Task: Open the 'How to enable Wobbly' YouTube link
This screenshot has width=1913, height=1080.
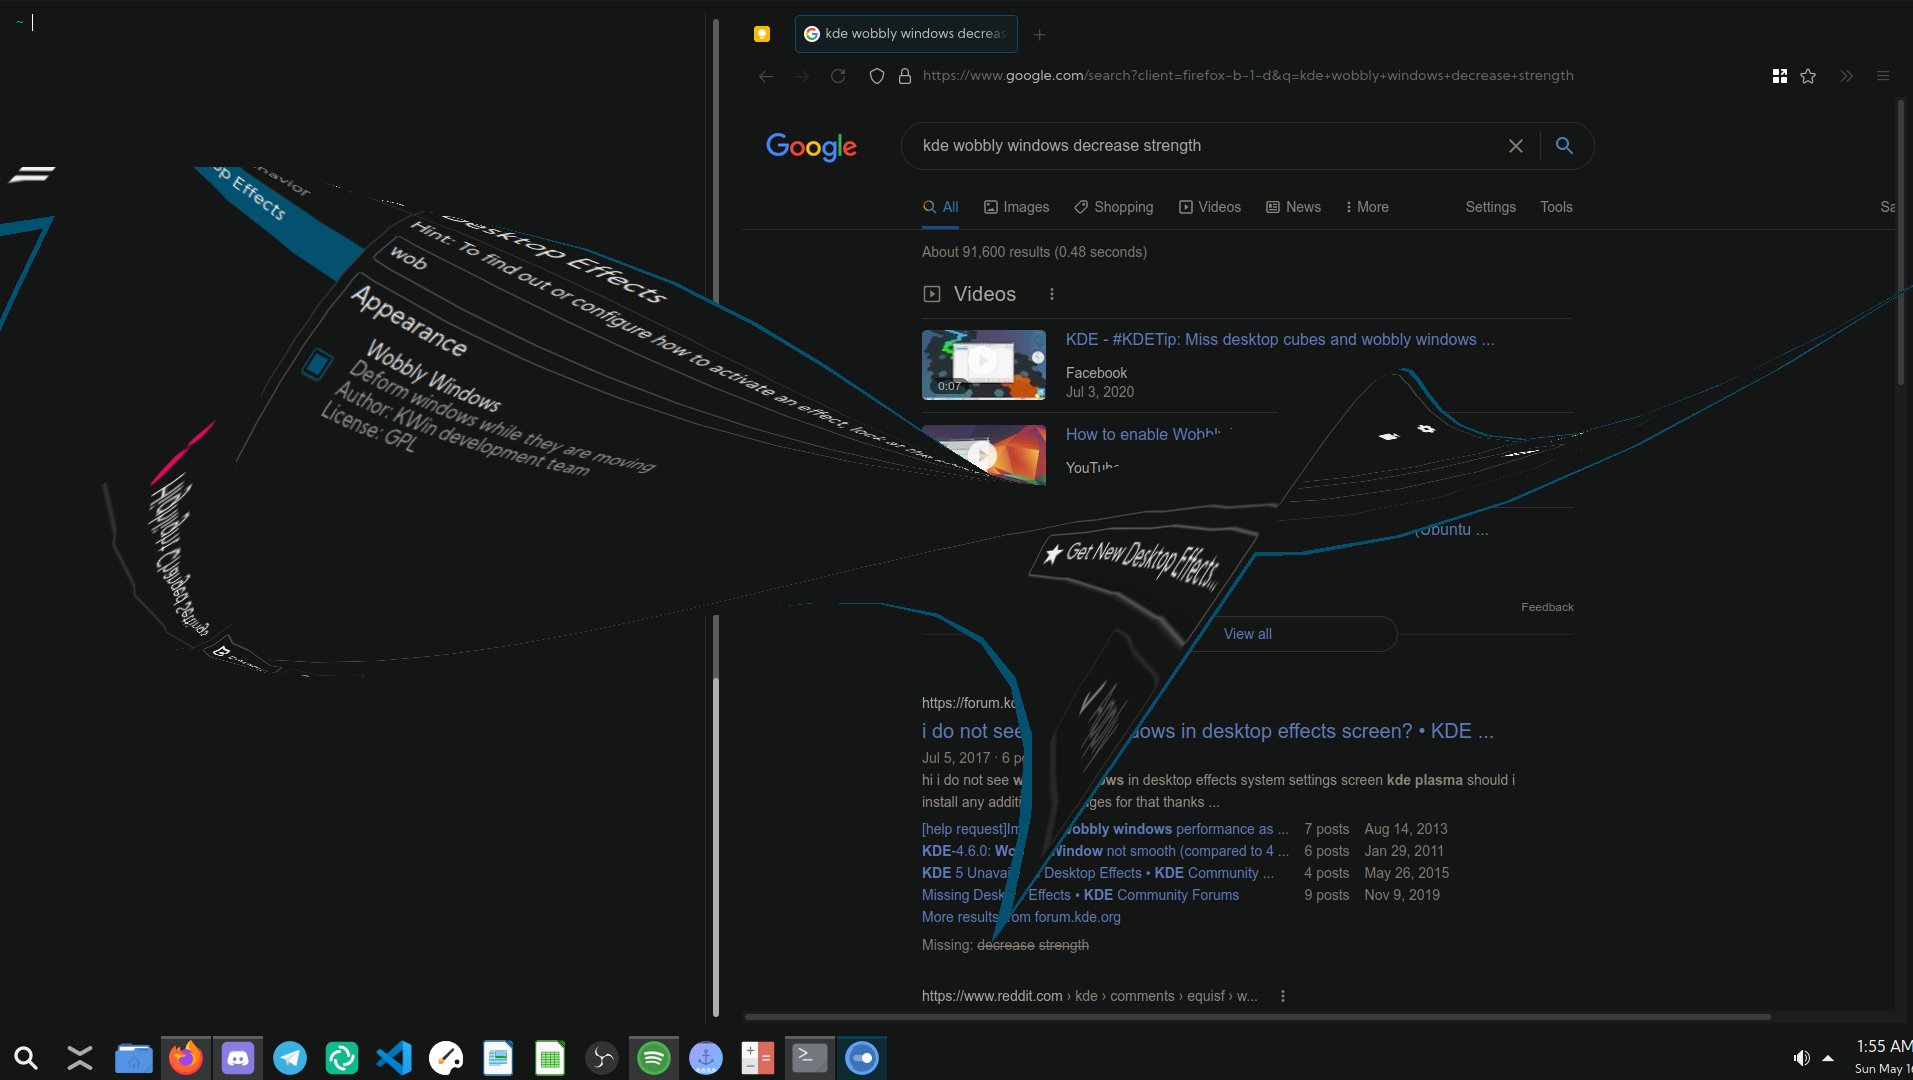Action: [x=1146, y=435]
